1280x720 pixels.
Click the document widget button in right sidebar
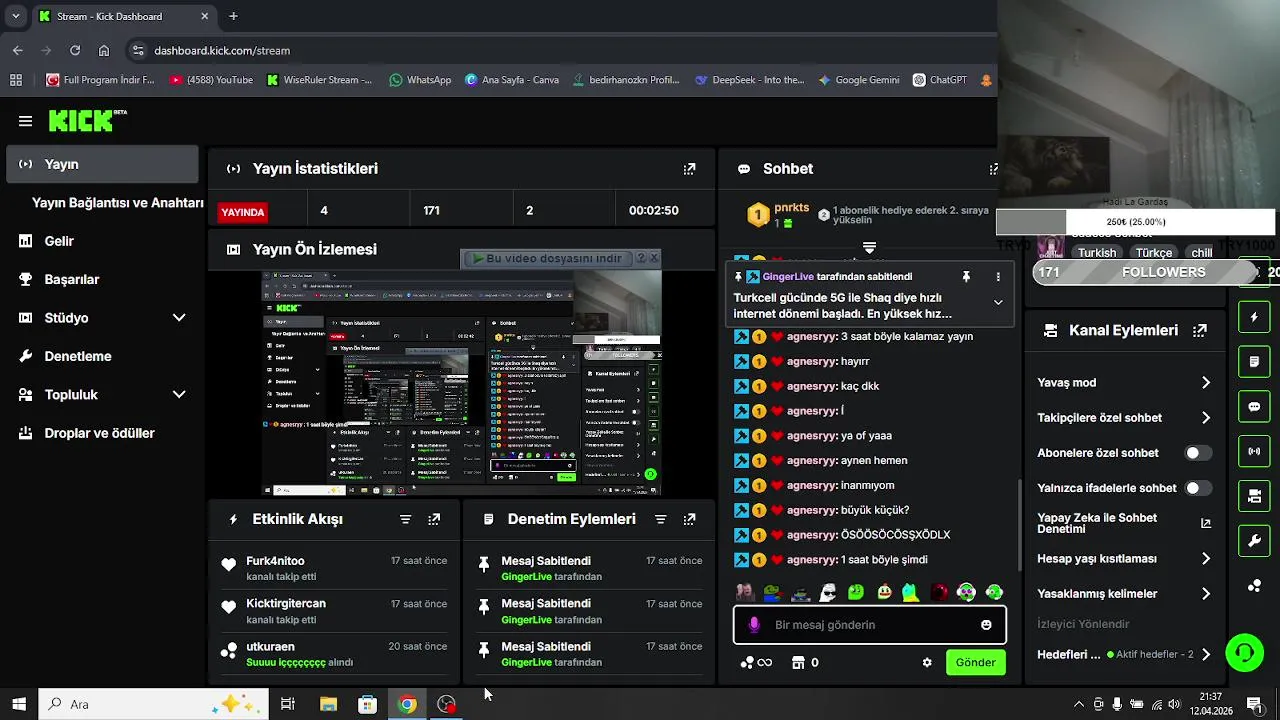1254,361
